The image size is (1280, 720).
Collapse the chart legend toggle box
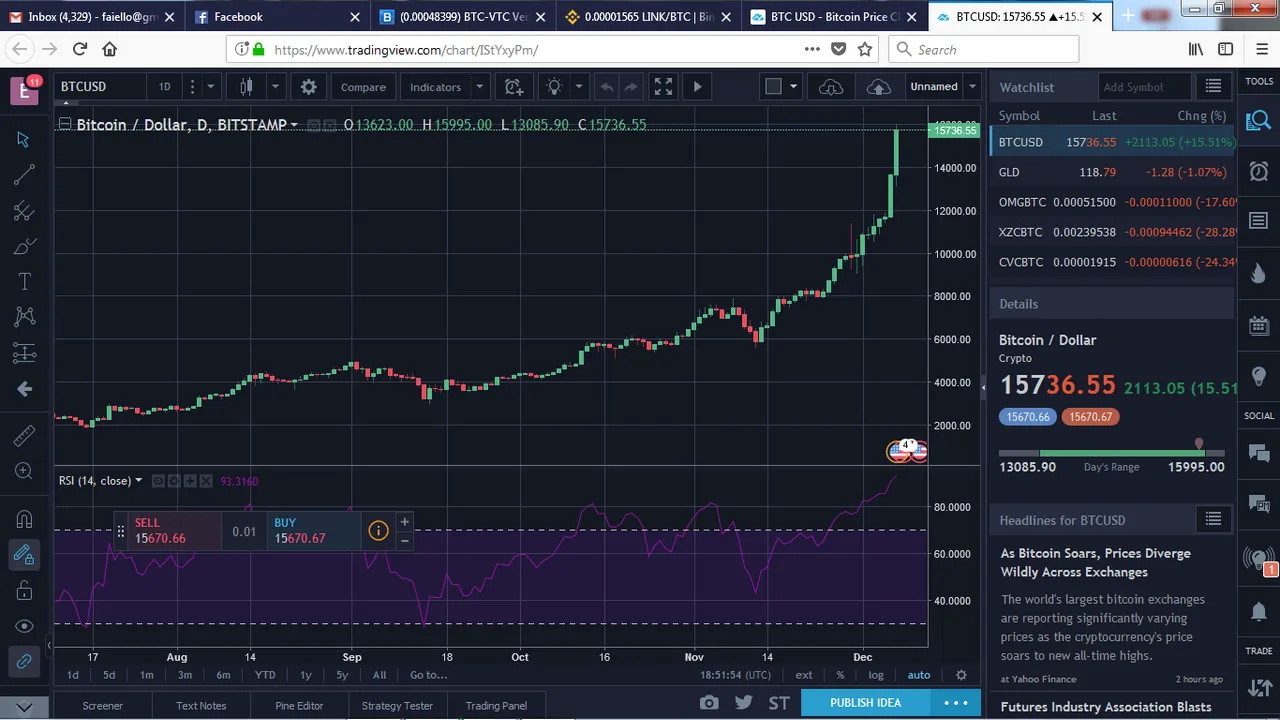tap(64, 125)
